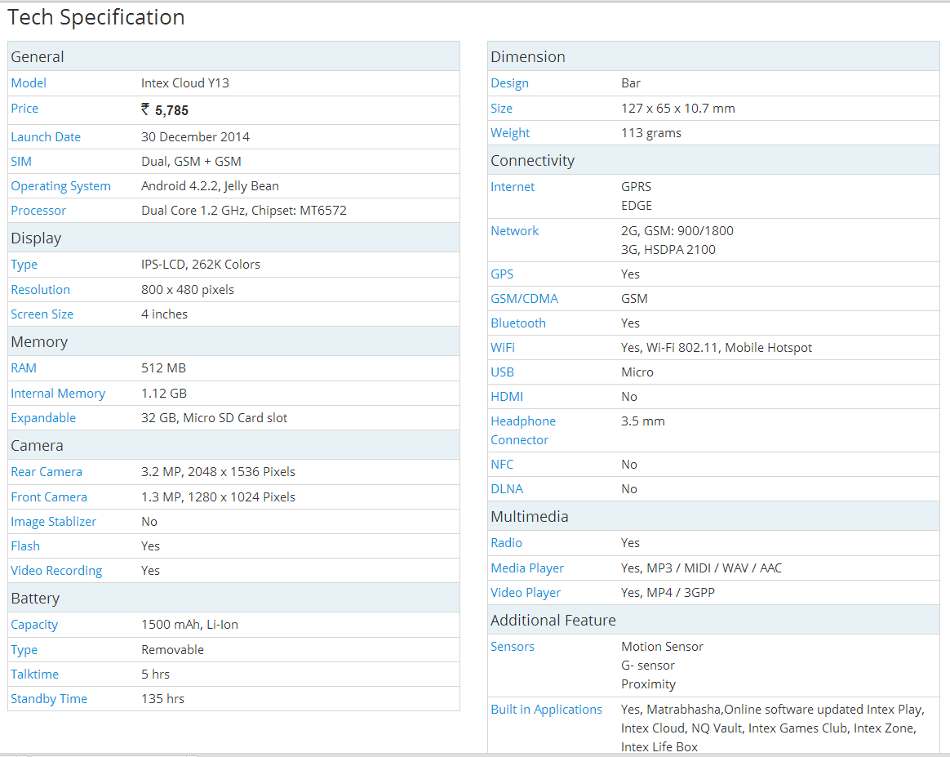950x757 pixels.
Task: Click the Sensors link
Action: pyautogui.click(x=513, y=647)
